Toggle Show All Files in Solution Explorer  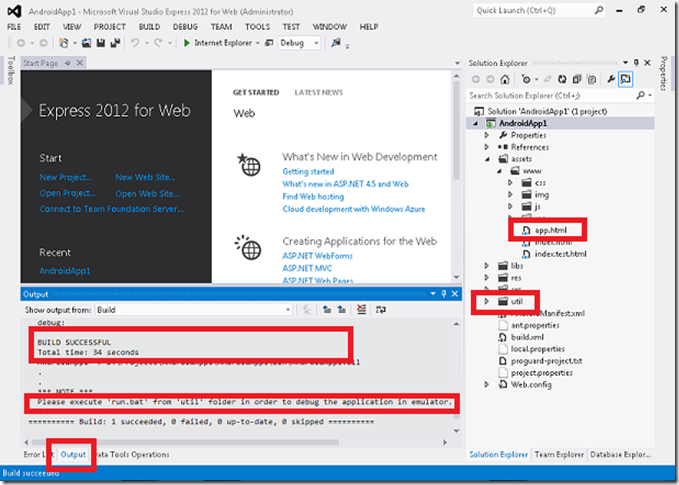592,79
